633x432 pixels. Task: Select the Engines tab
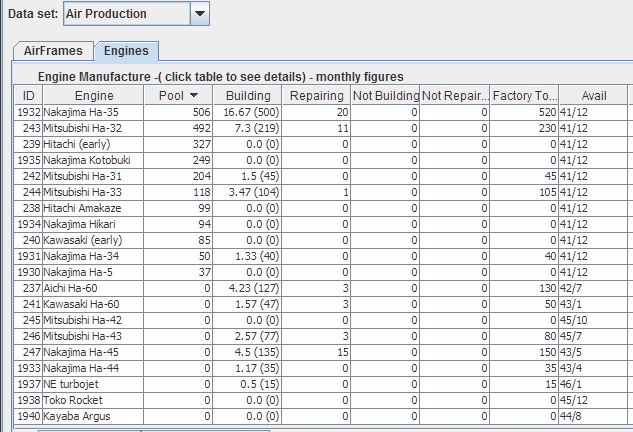126,51
